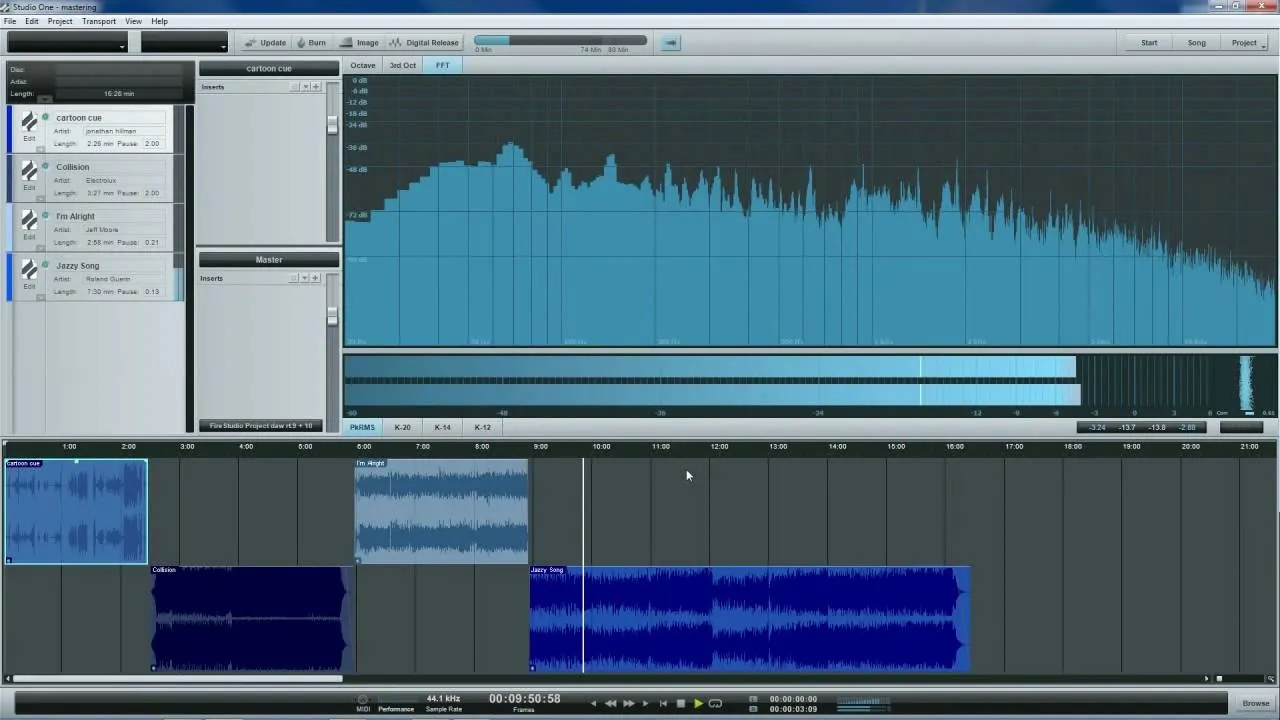Select the cartoon cue clip on the timeline
Image resolution: width=1280 pixels, height=720 pixels.
(x=76, y=511)
